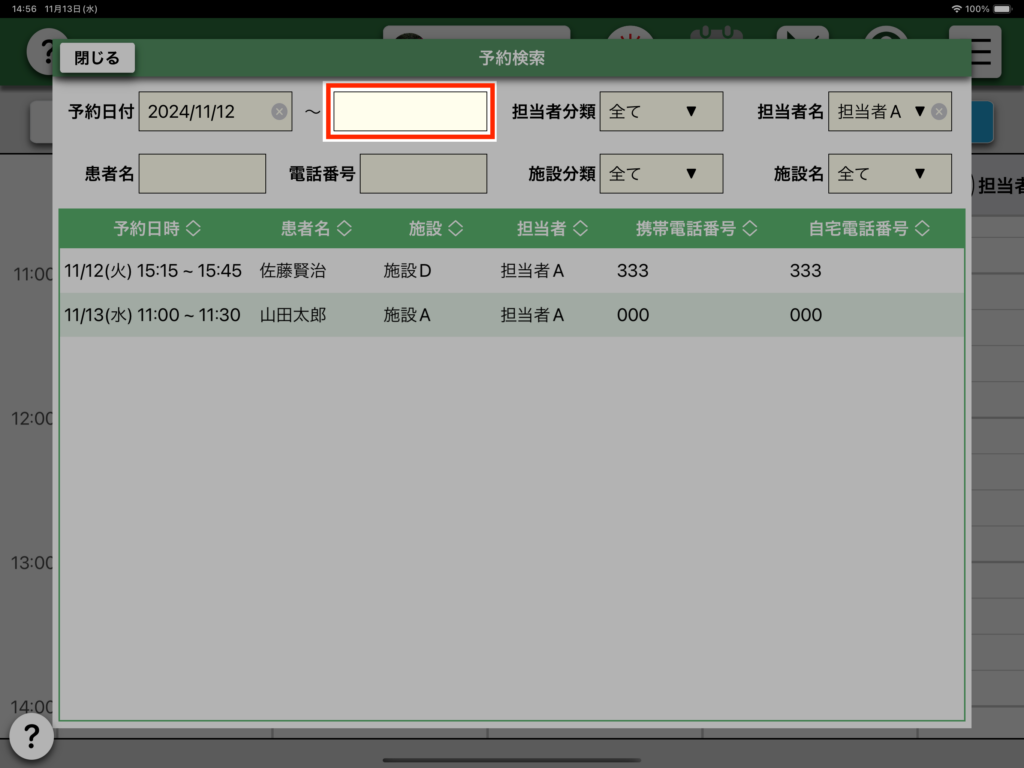Clear the 担当者A staff name selection

point(938,112)
